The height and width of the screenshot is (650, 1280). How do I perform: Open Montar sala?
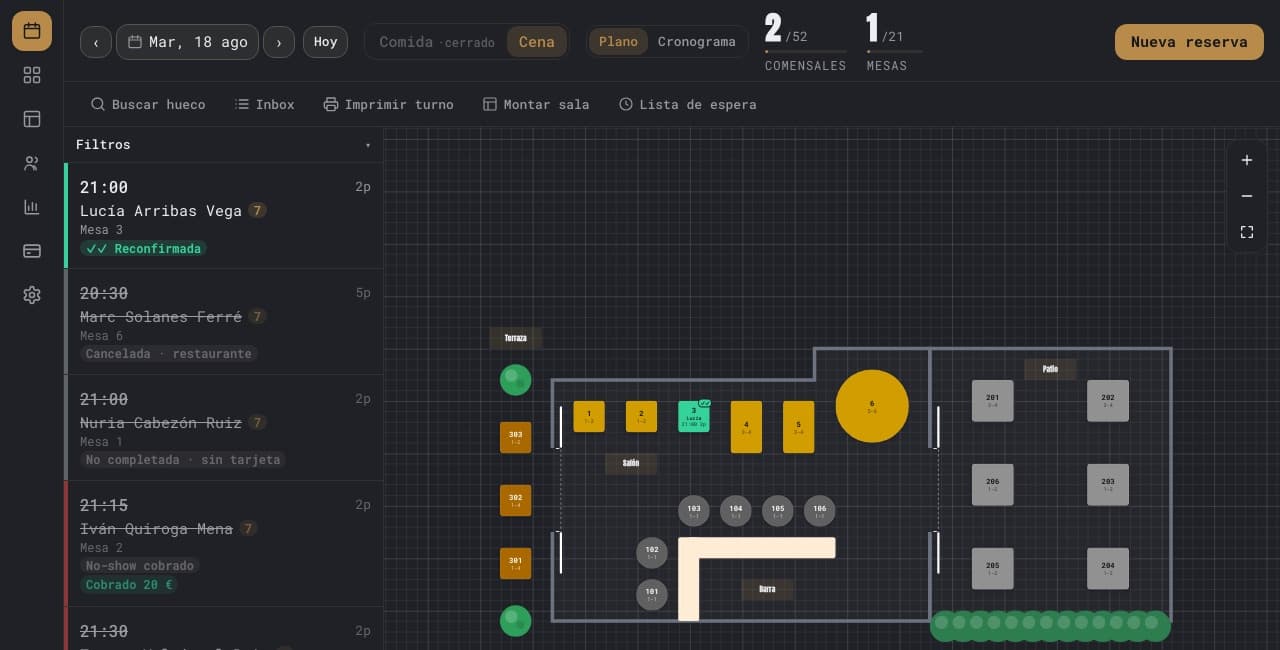pyautogui.click(x=536, y=104)
